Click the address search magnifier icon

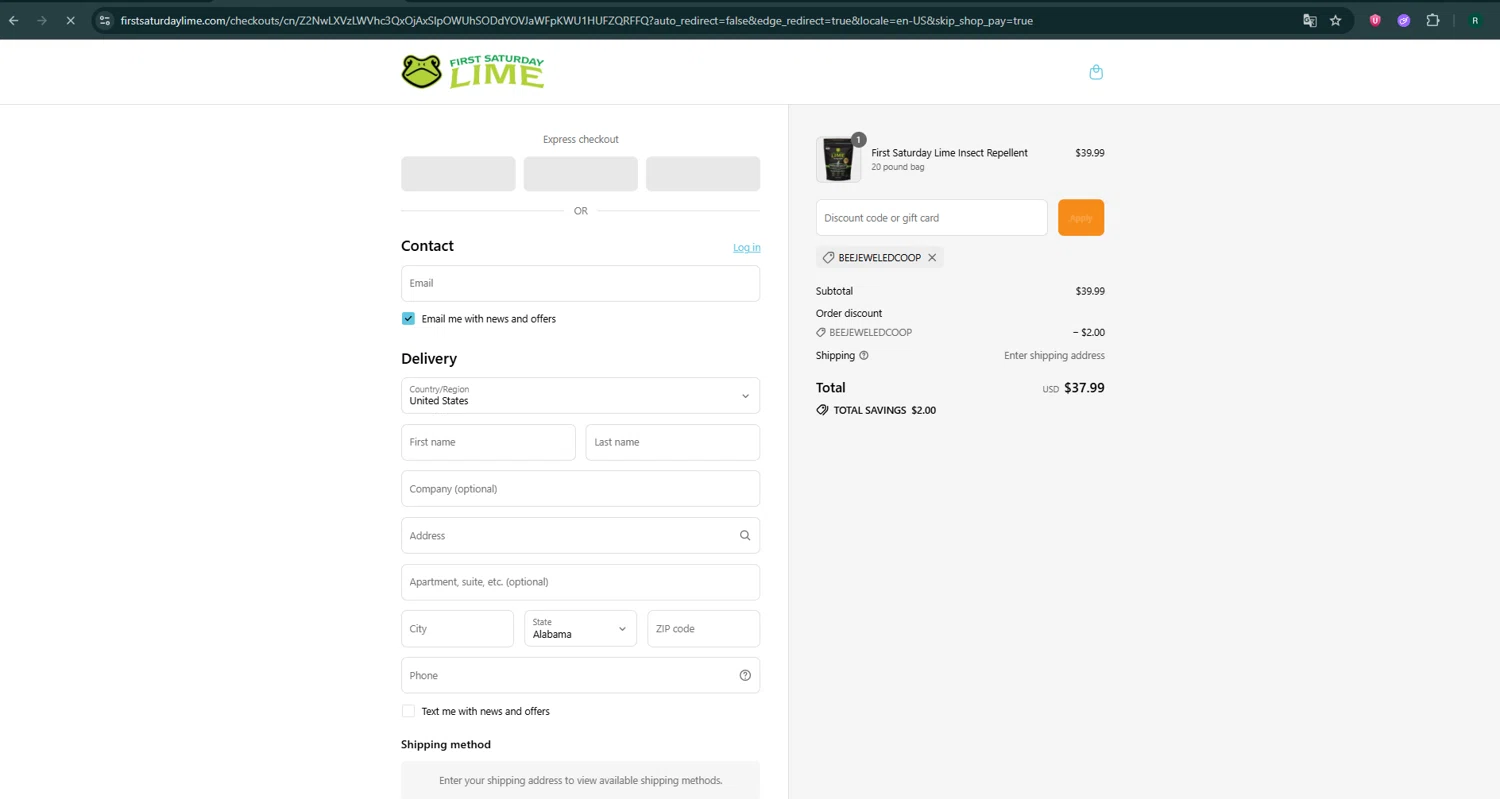pyautogui.click(x=745, y=536)
